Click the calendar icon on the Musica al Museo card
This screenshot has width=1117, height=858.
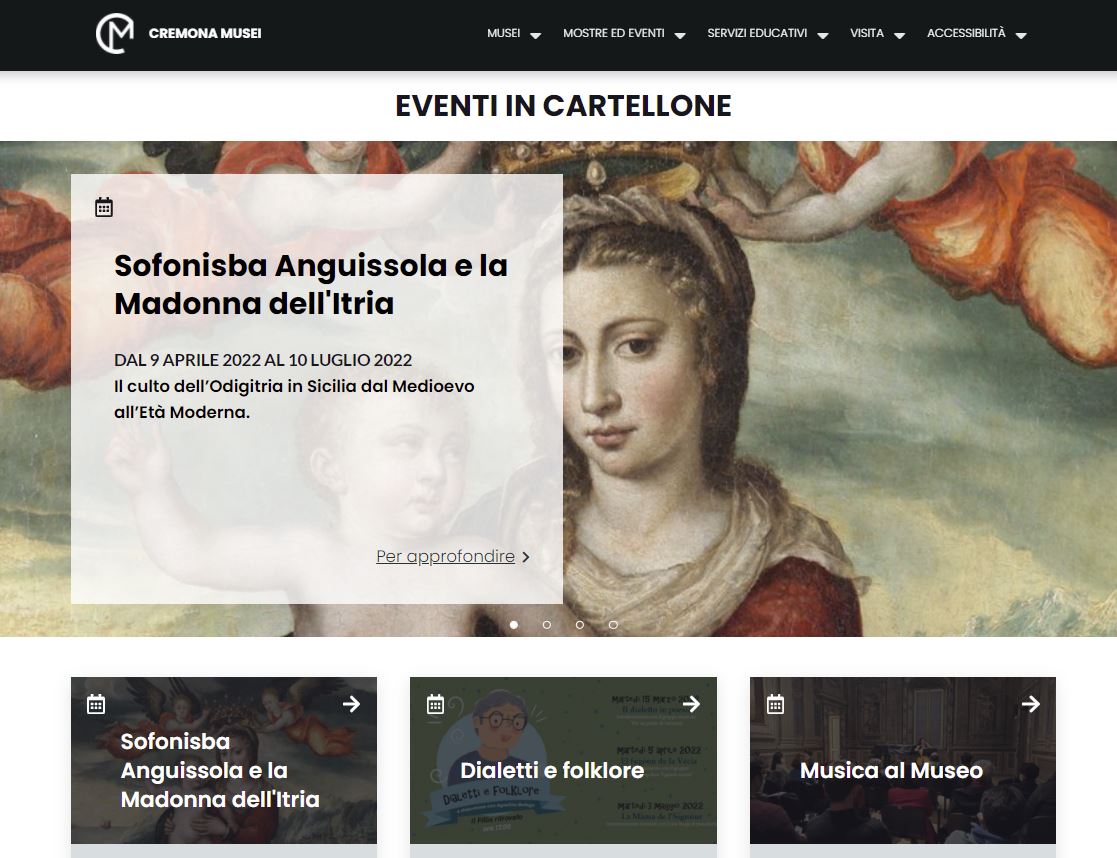click(776, 704)
